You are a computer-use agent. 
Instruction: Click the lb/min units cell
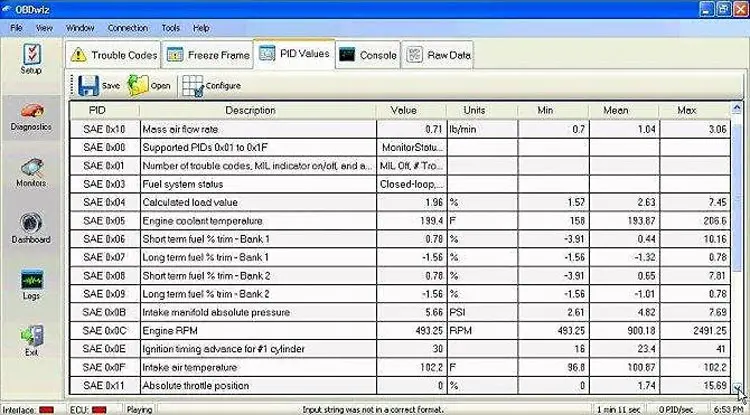482,129
